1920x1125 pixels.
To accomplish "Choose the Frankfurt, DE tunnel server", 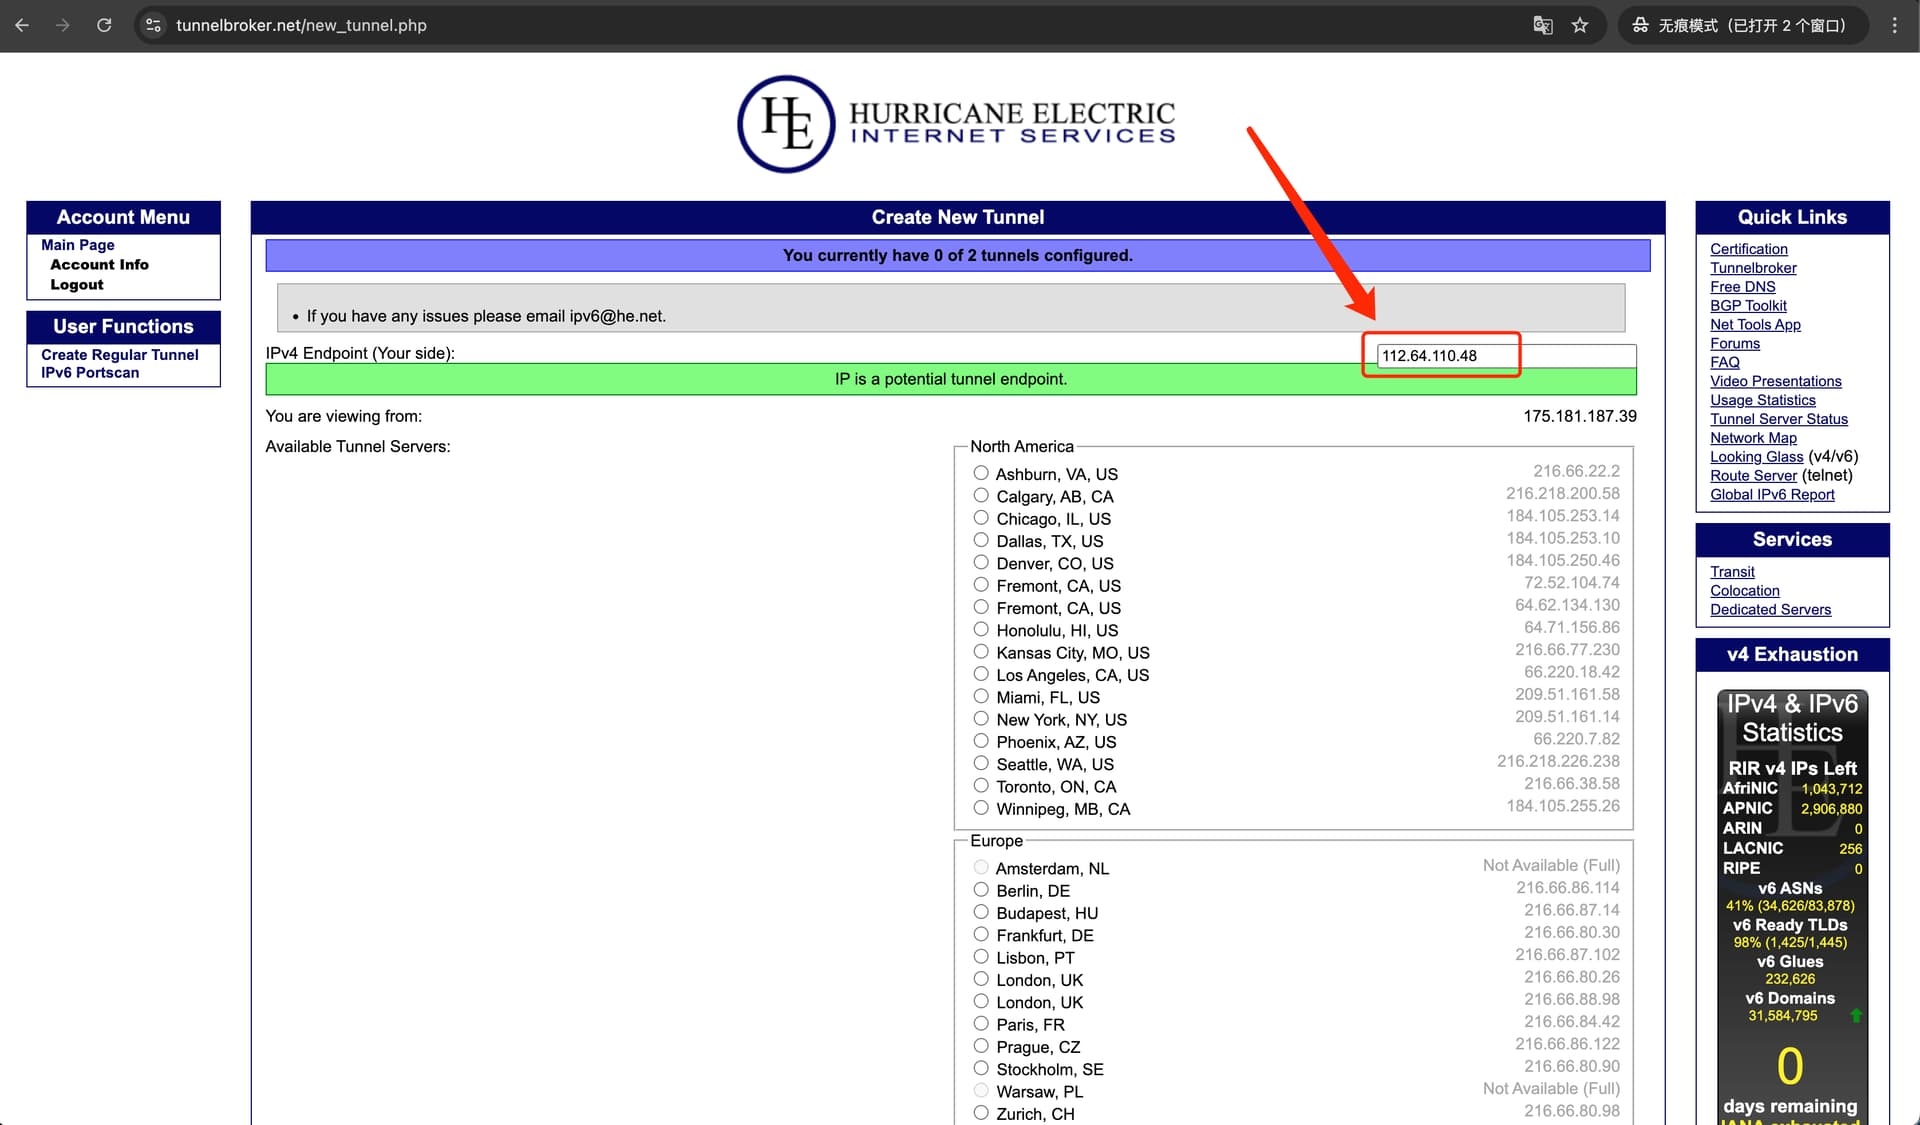I will click(x=981, y=934).
